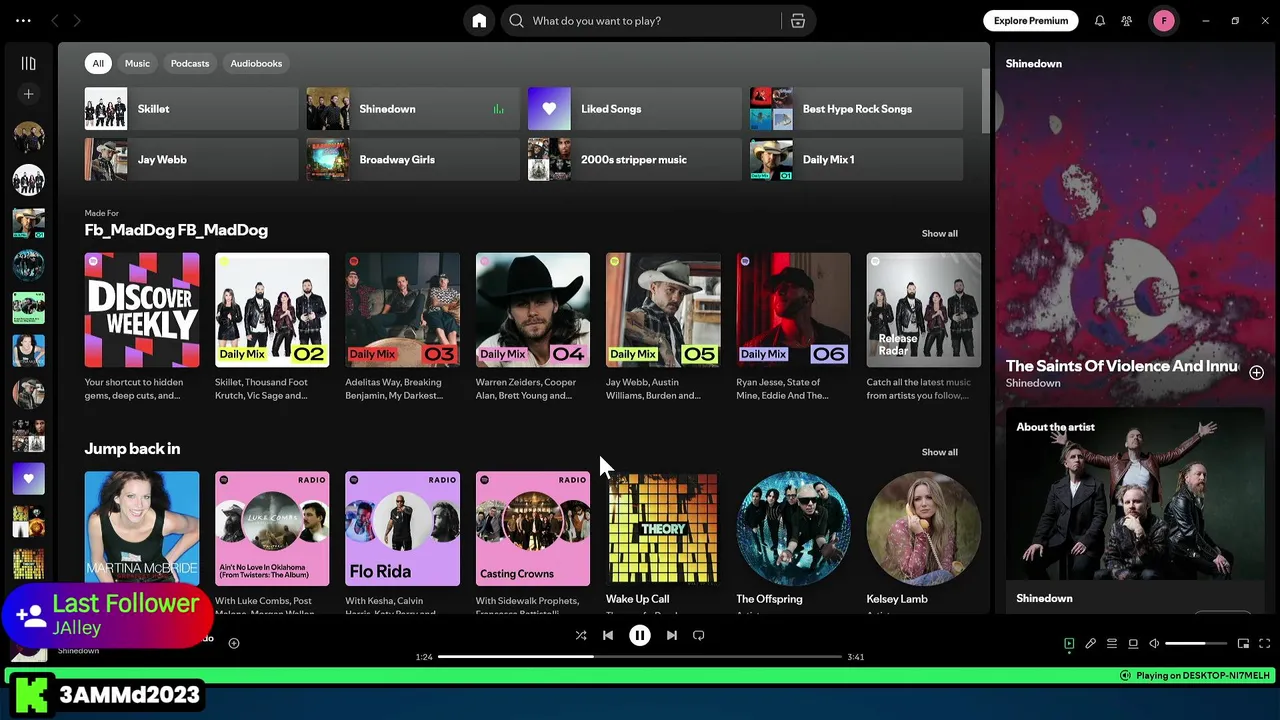Open About the artist Shinedown card
The height and width of the screenshot is (720, 1280).
point(1134,511)
